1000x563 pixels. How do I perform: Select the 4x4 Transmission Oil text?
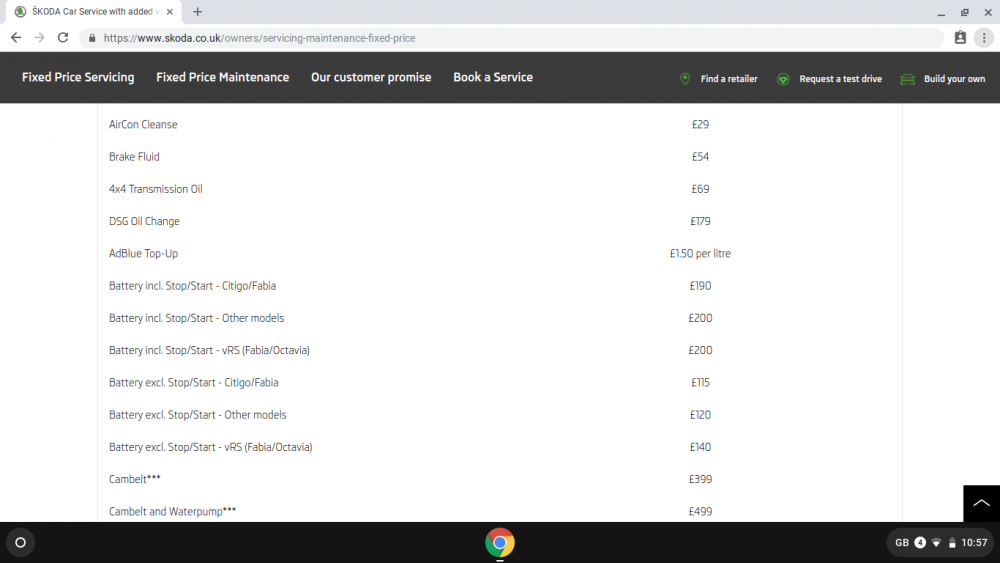click(156, 189)
